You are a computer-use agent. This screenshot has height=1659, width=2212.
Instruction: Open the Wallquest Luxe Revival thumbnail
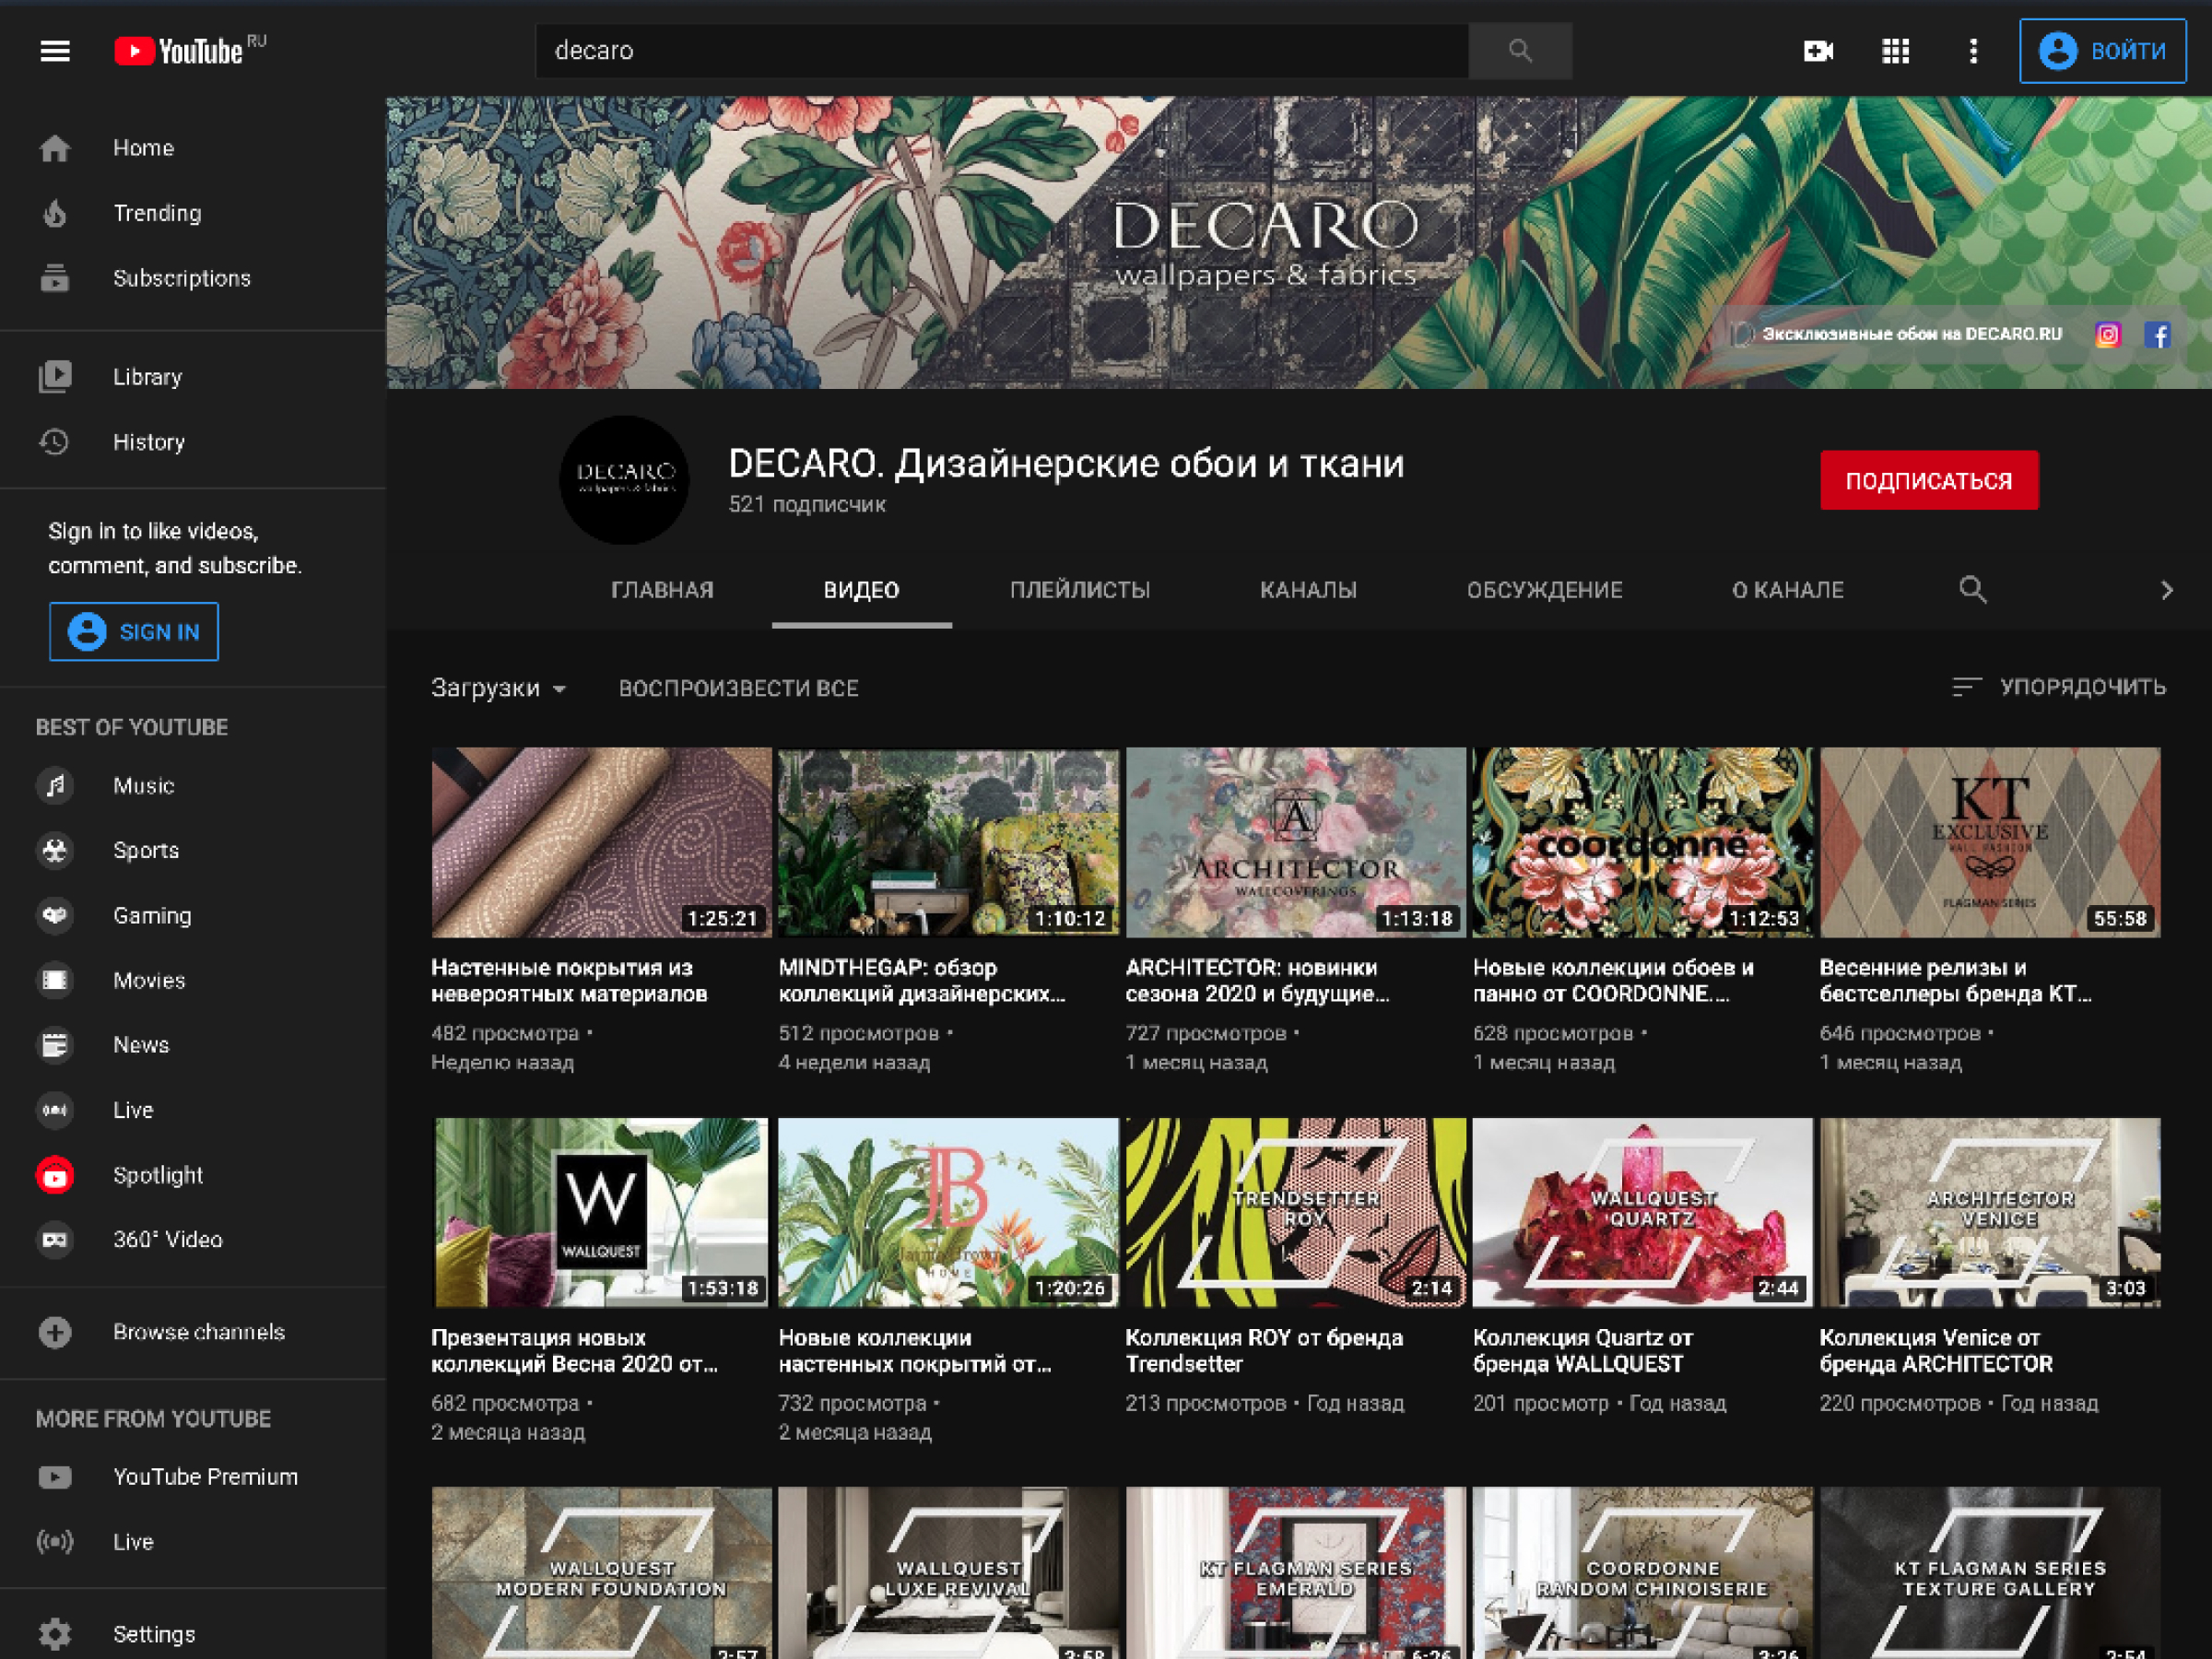(x=948, y=1573)
